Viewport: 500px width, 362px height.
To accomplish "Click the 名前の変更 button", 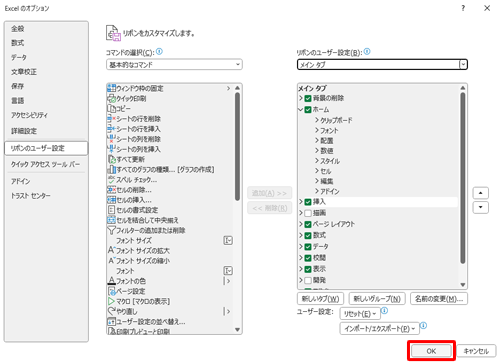I will pos(439,299).
